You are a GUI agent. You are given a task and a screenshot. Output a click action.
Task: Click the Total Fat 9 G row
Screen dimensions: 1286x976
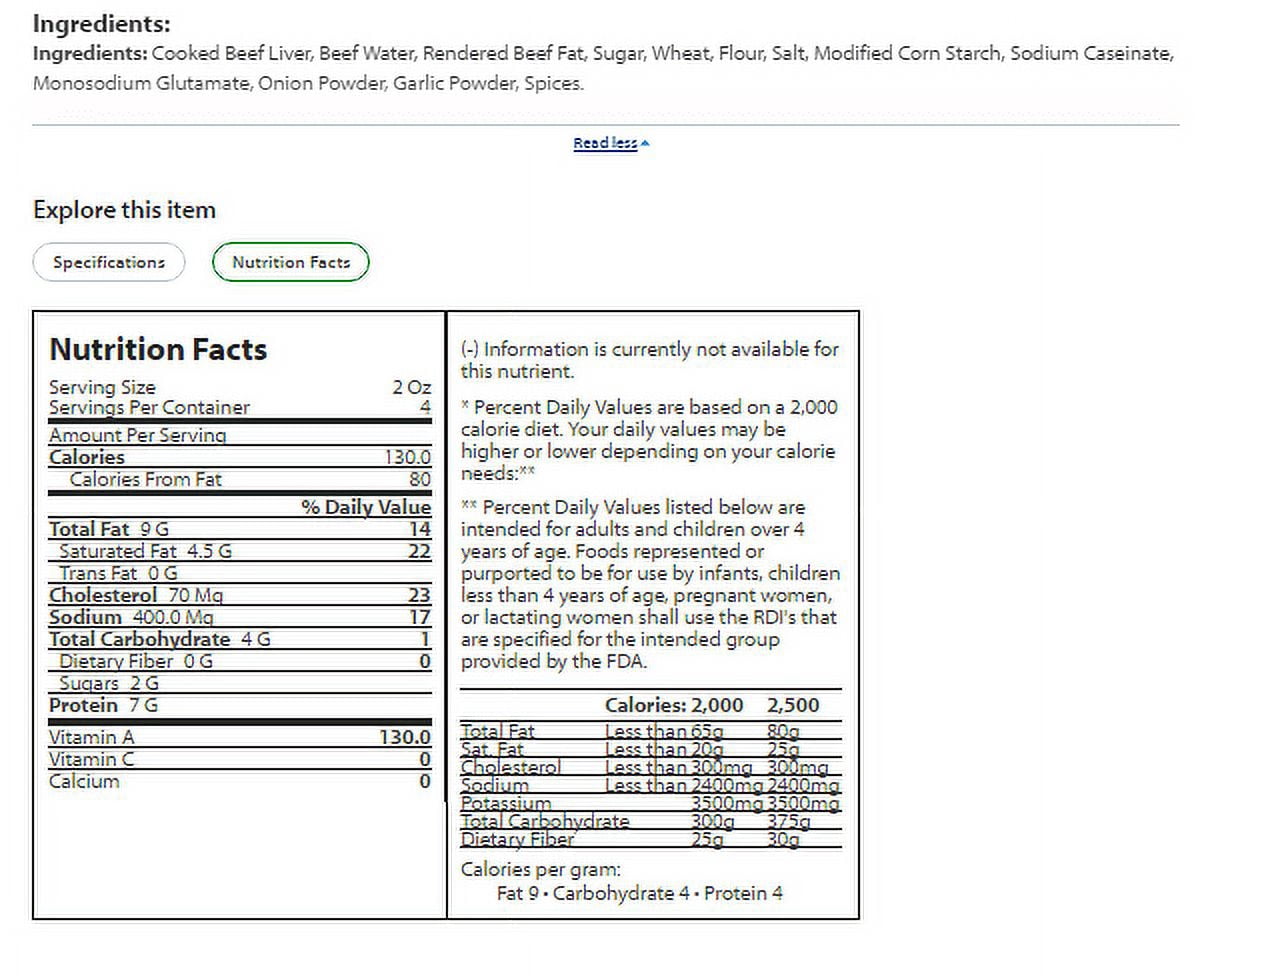[x=240, y=529]
